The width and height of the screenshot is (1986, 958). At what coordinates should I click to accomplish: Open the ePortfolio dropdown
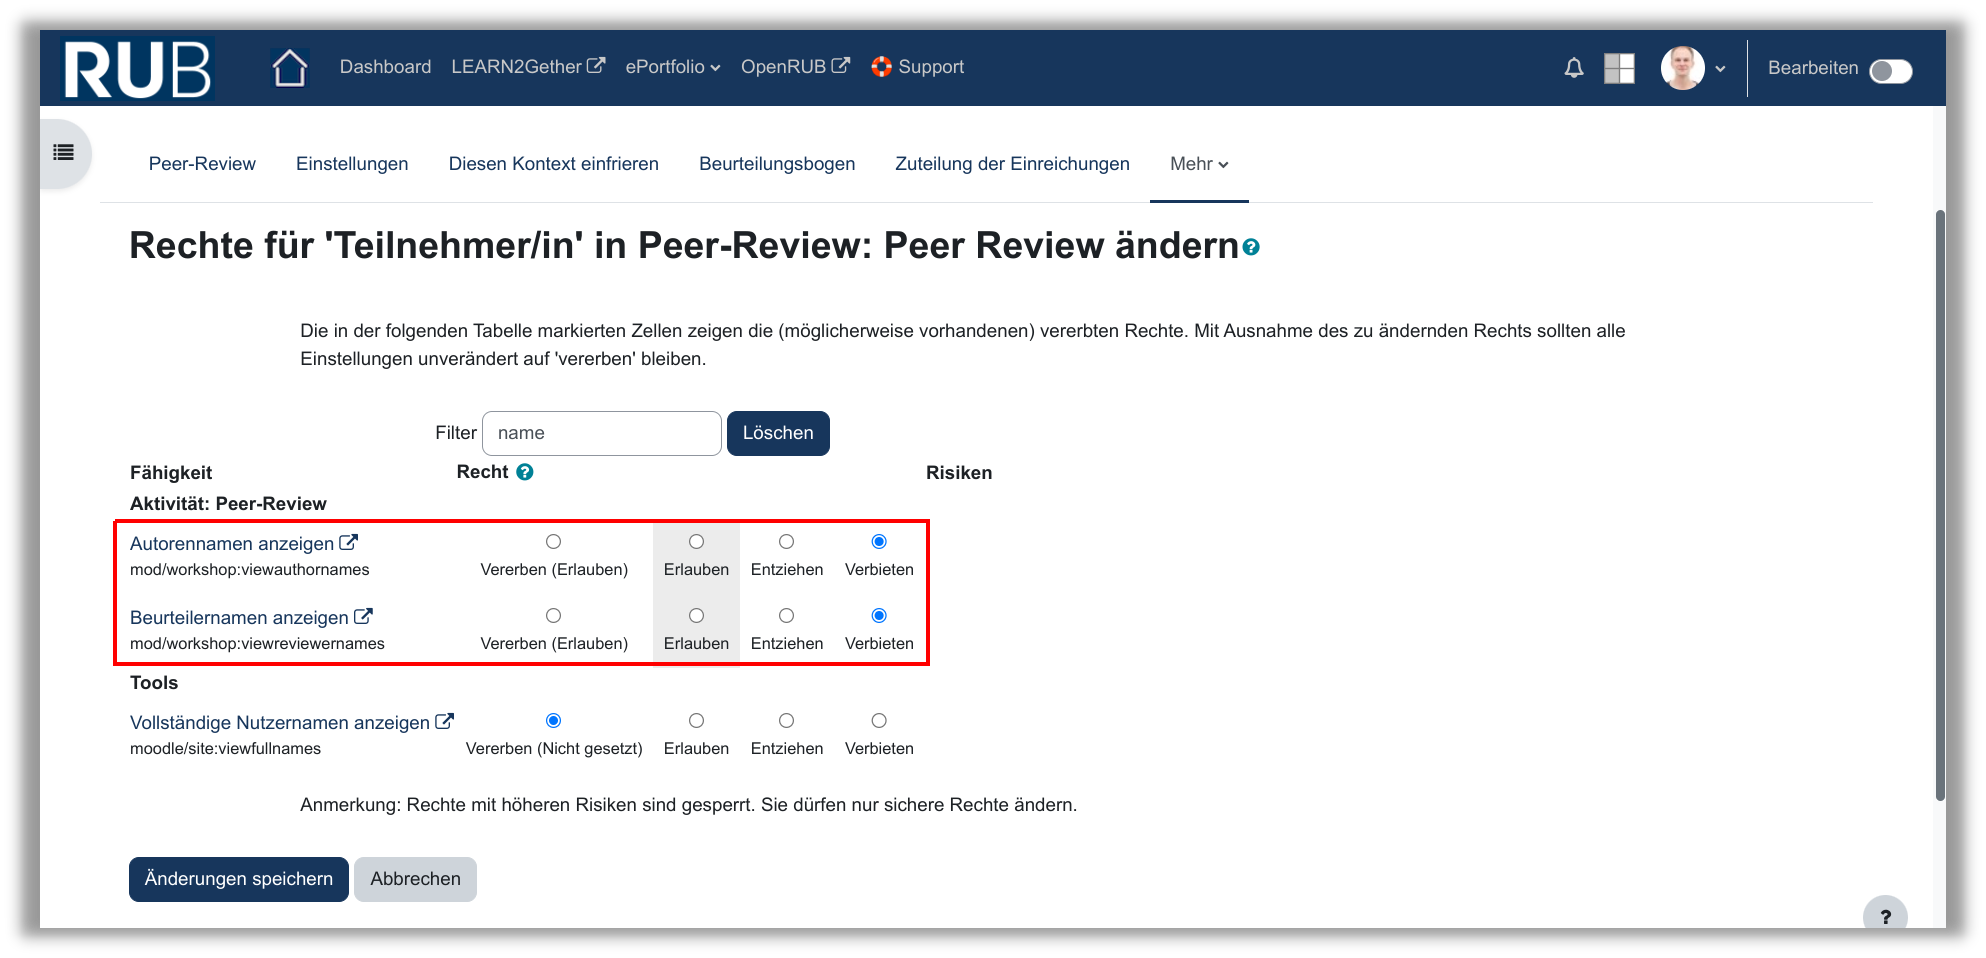coord(672,67)
